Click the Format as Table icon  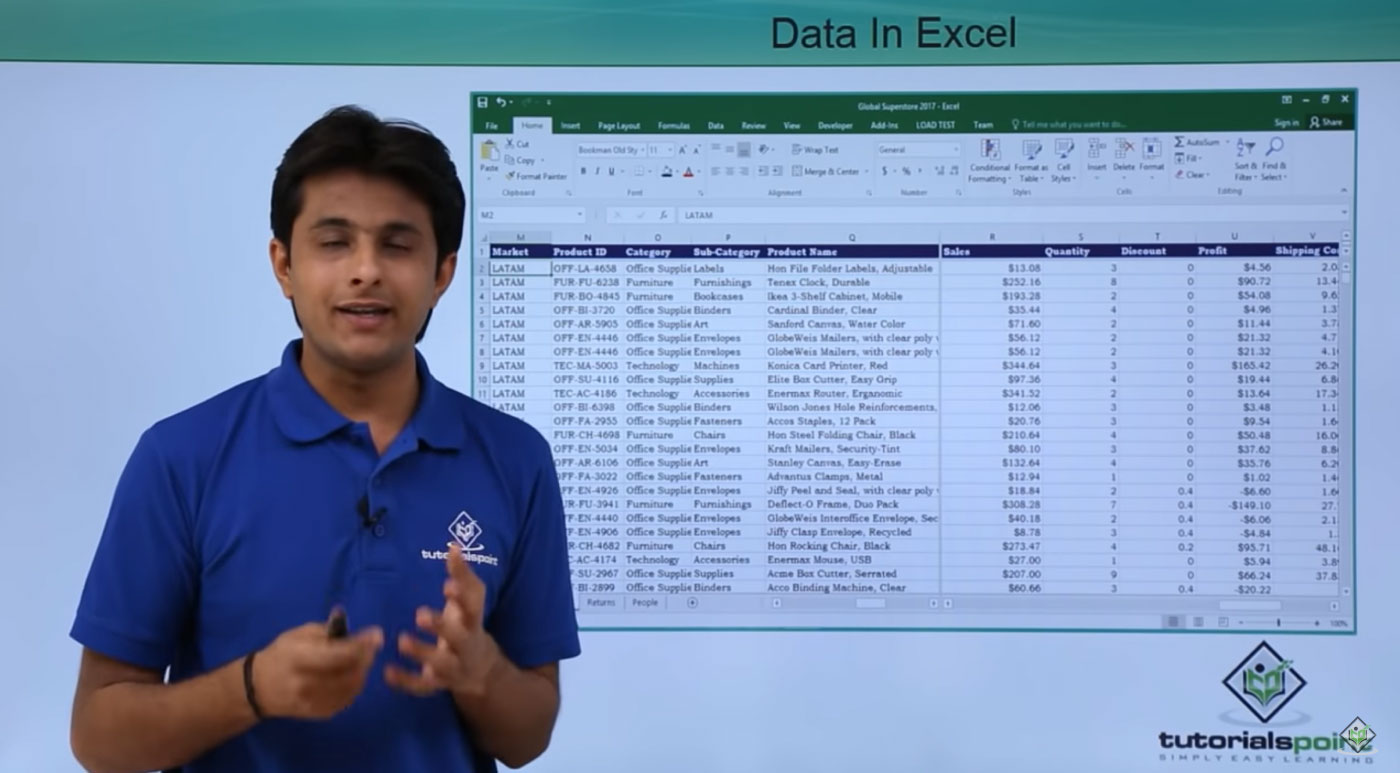click(1030, 148)
